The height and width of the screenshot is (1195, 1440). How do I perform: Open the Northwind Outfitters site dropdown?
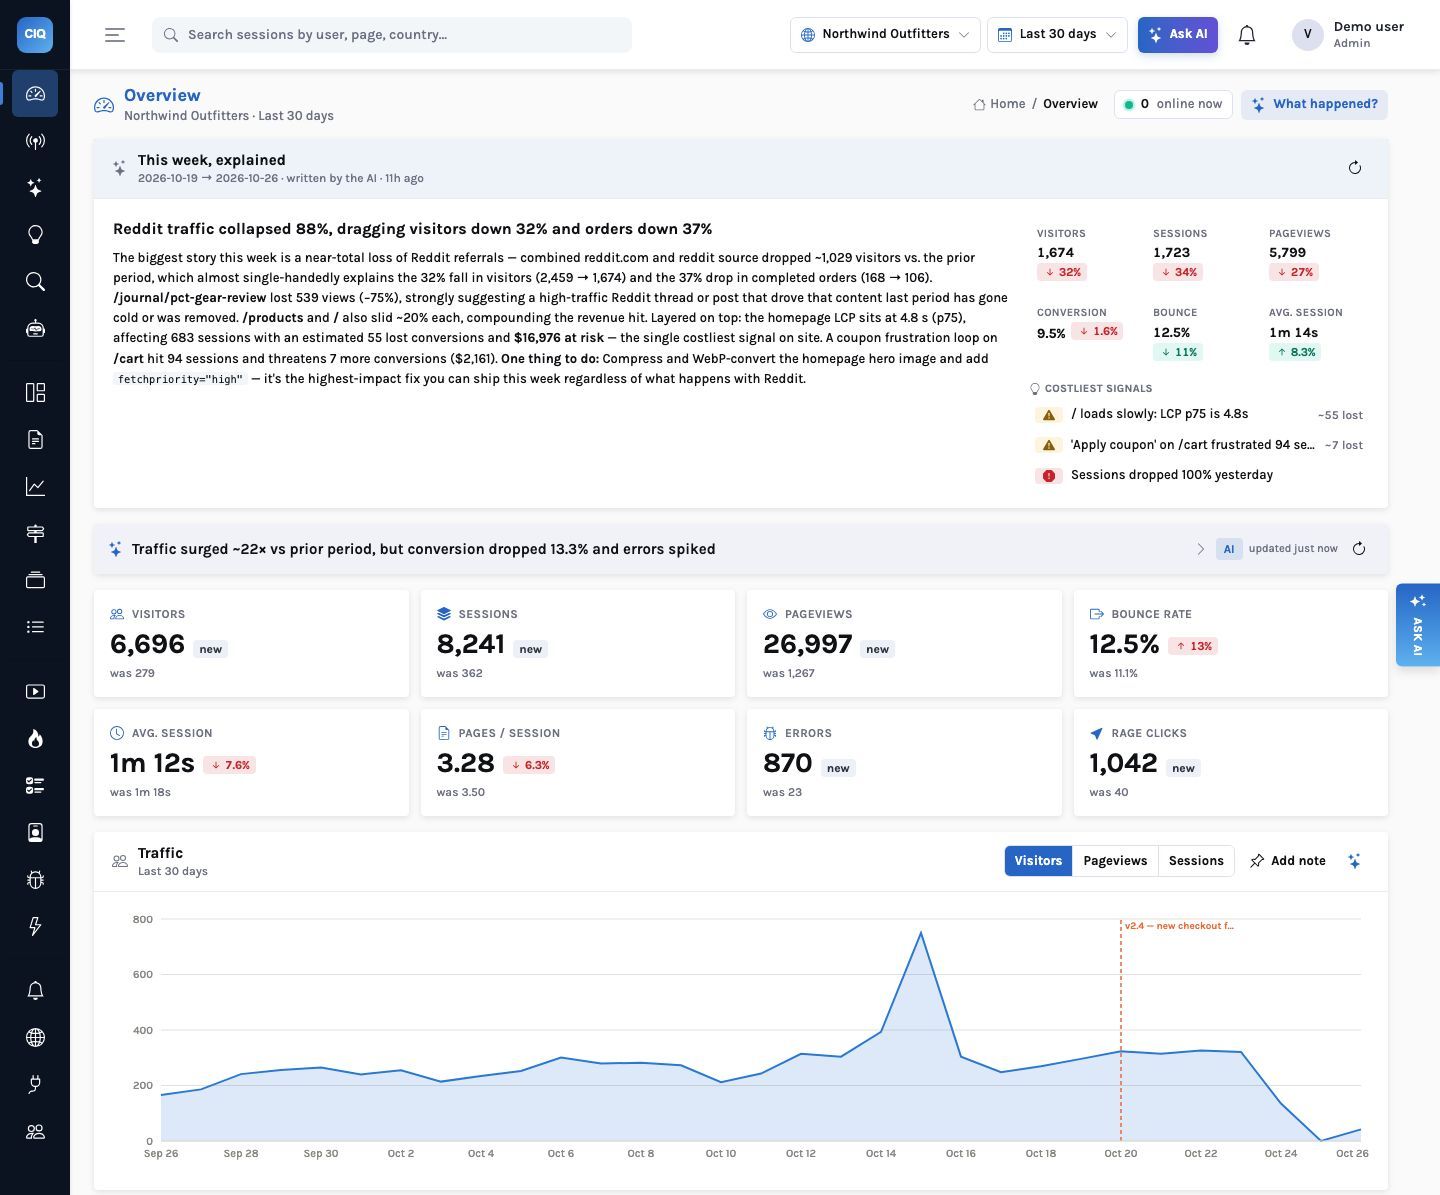tap(885, 35)
